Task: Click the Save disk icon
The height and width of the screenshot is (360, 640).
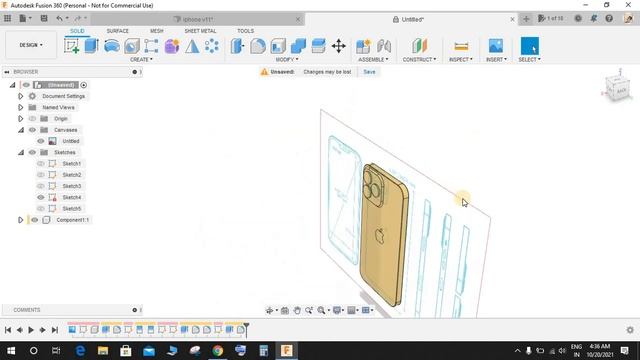Action: click(44, 18)
